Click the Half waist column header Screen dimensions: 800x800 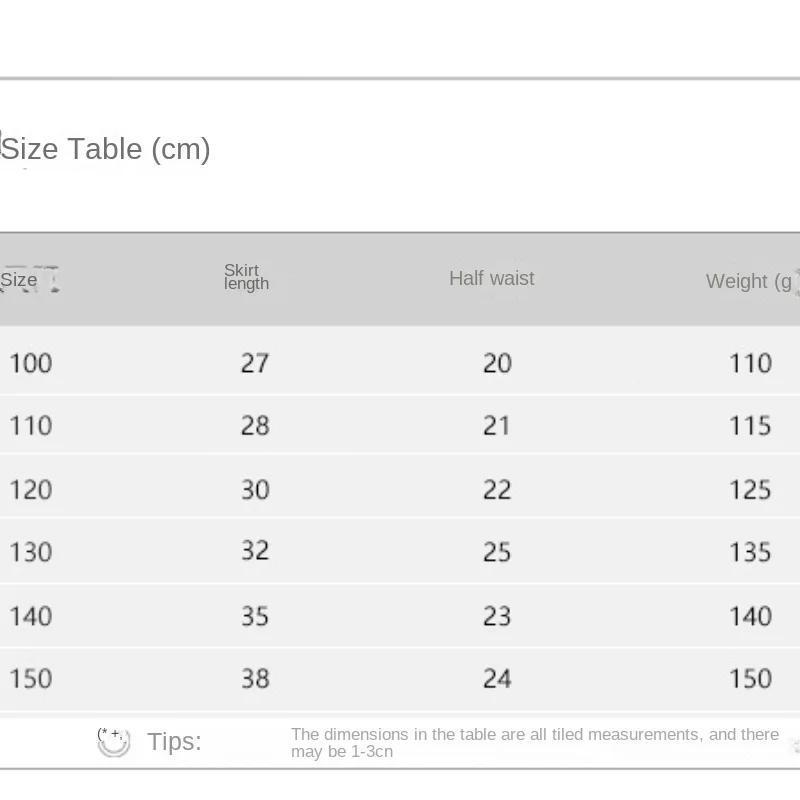[x=491, y=279]
